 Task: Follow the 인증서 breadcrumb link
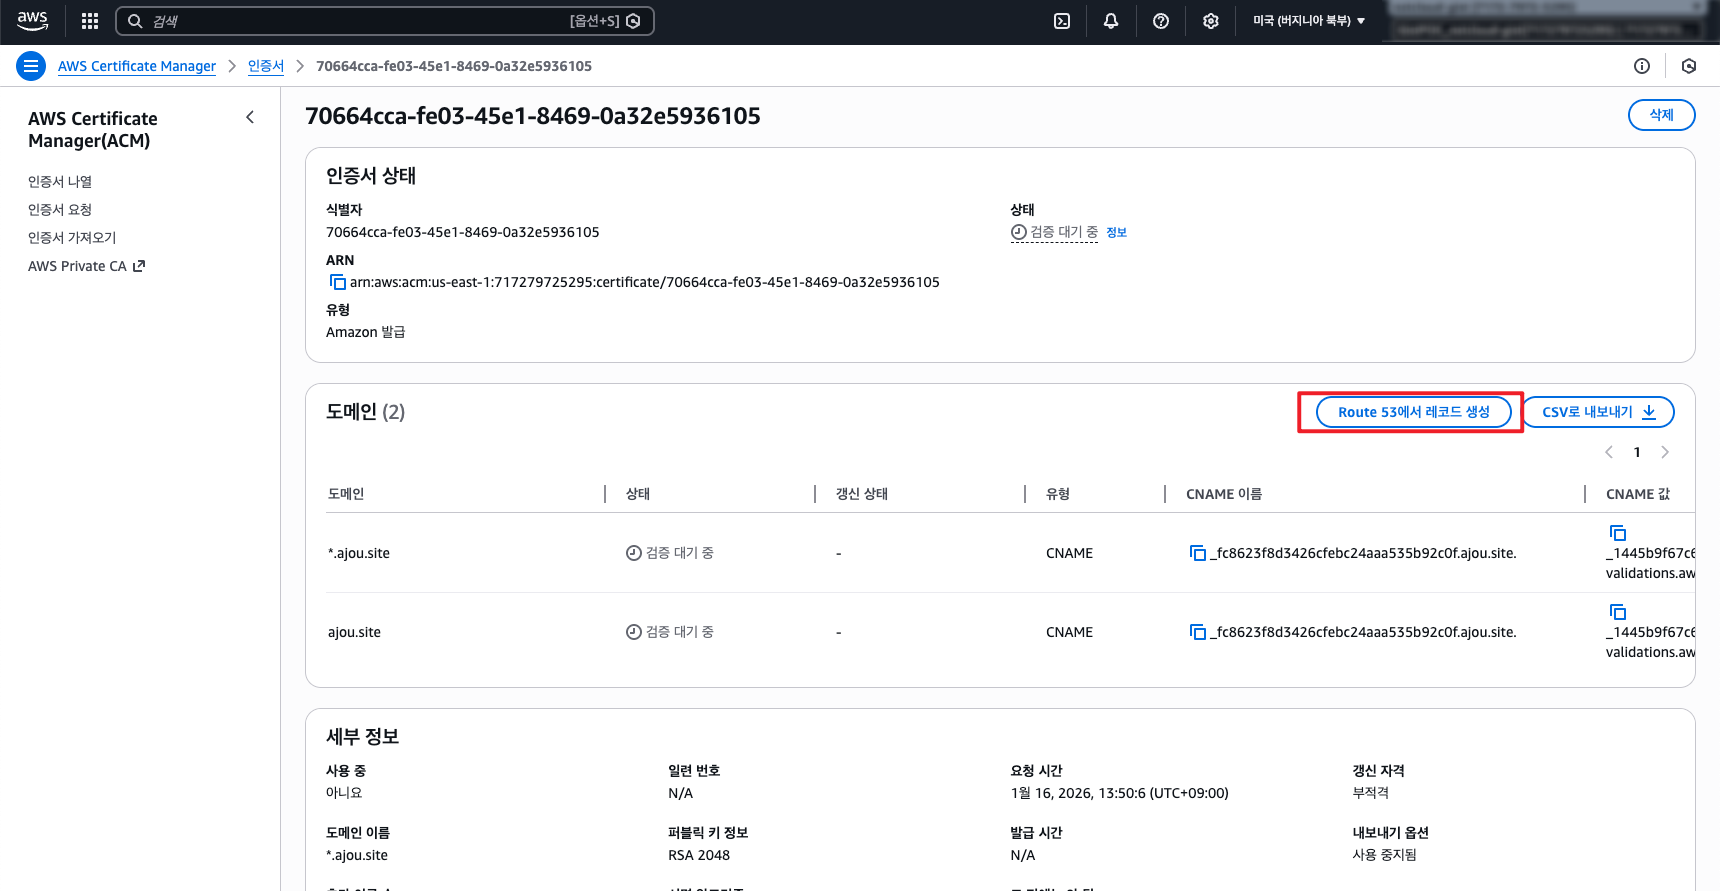pos(266,66)
